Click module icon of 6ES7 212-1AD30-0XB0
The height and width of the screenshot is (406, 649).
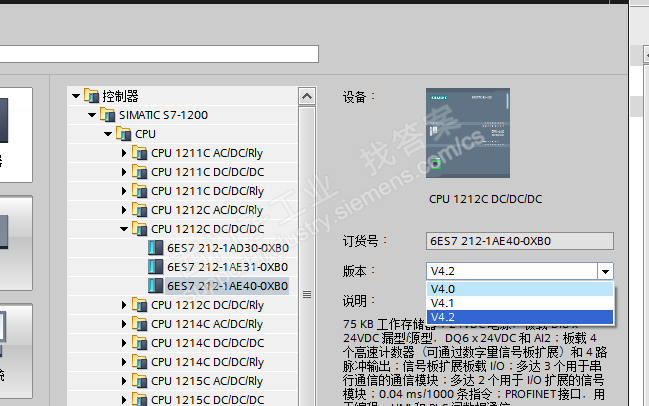click(x=156, y=248)
